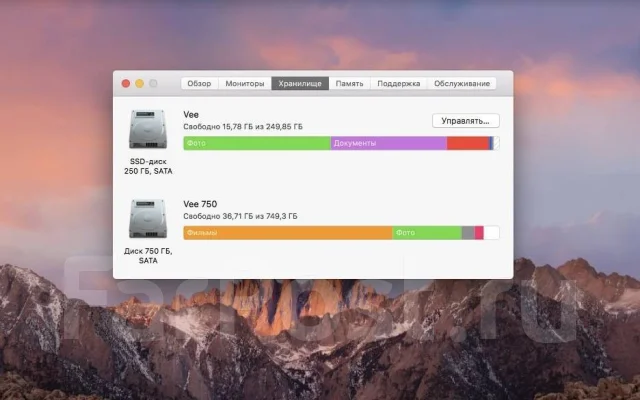Click the purple Документы storage segment
640x400 pixels.
389,143
